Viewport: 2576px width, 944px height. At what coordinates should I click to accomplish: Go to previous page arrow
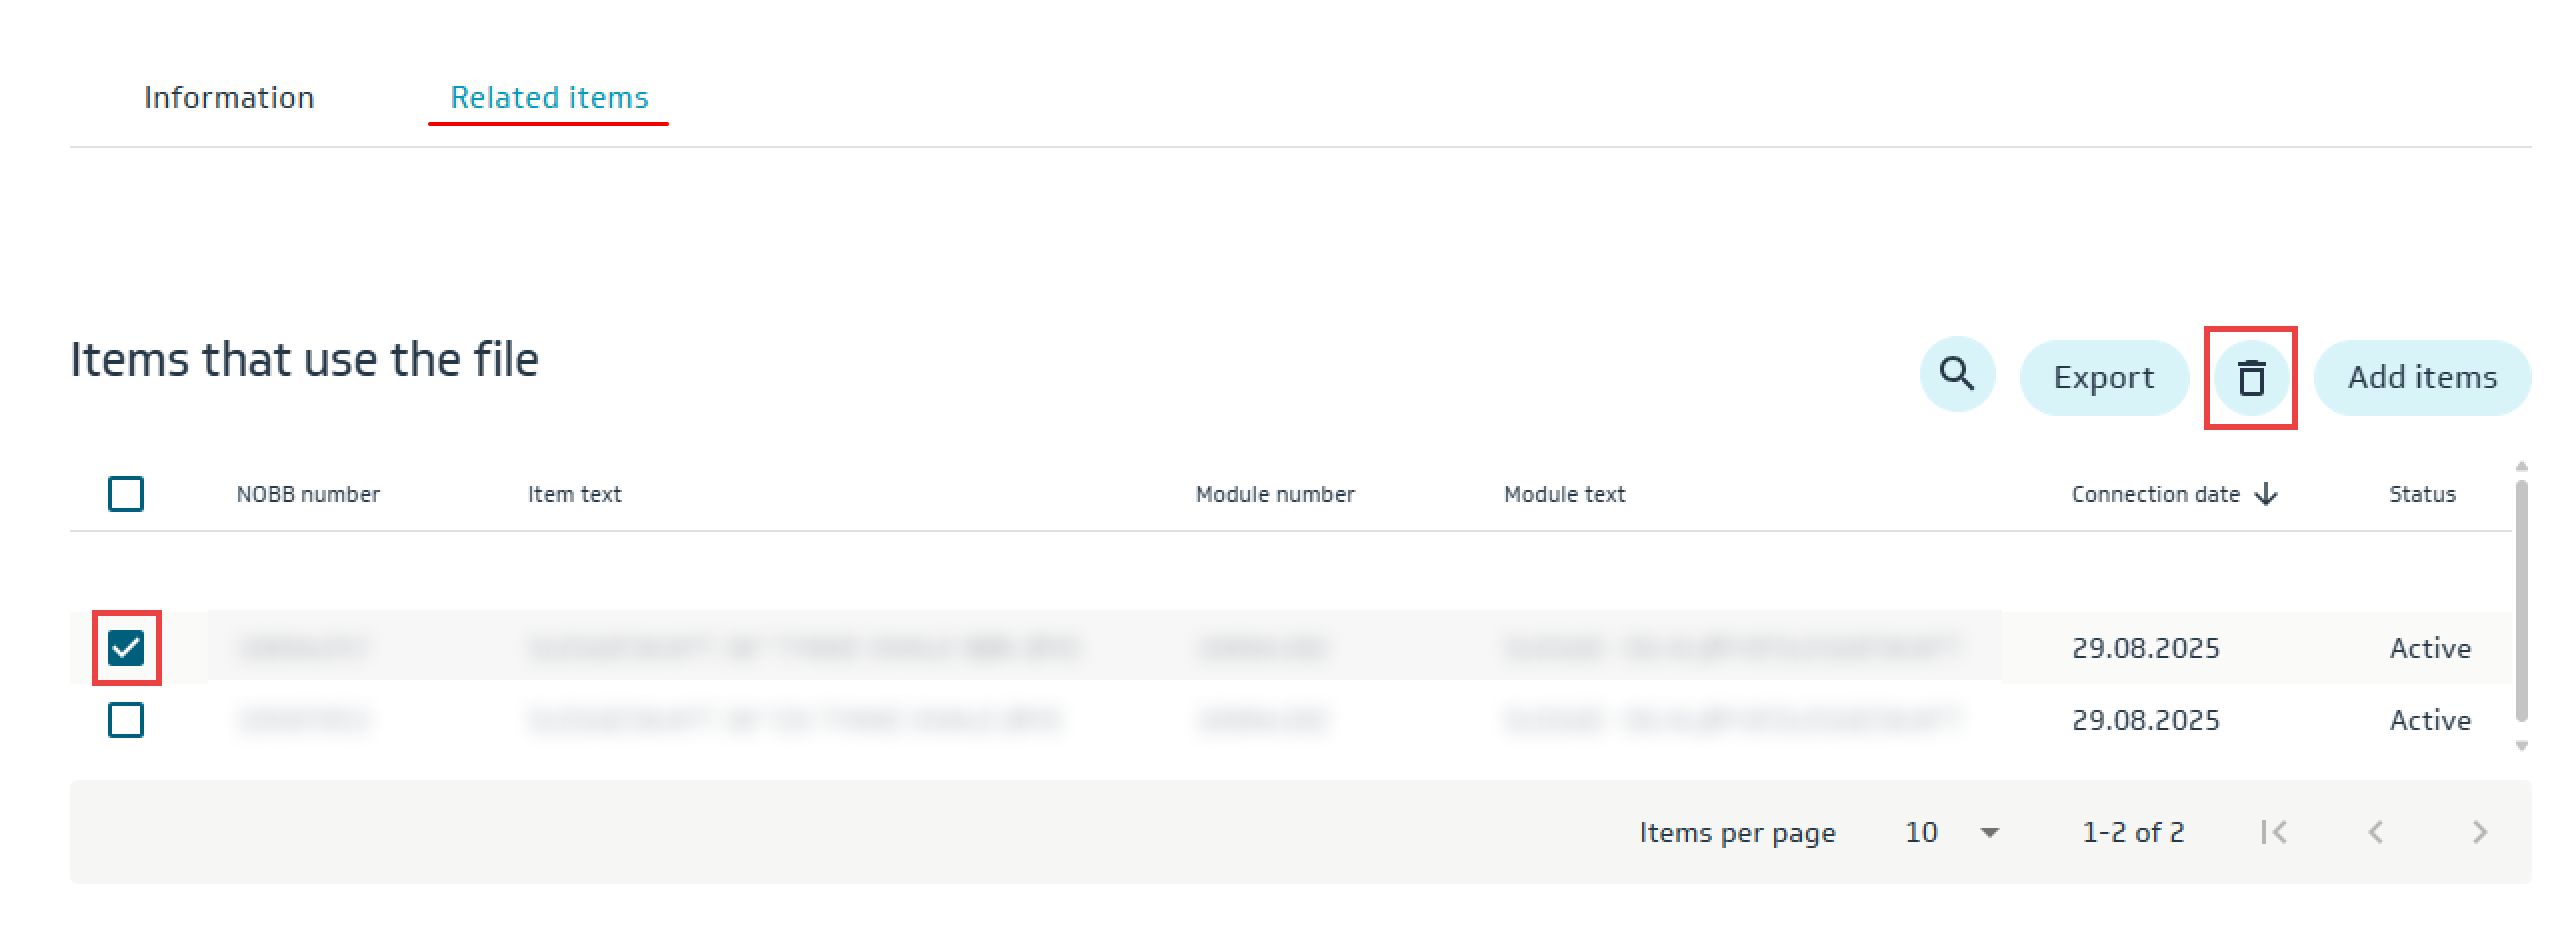coord(2376,832)
